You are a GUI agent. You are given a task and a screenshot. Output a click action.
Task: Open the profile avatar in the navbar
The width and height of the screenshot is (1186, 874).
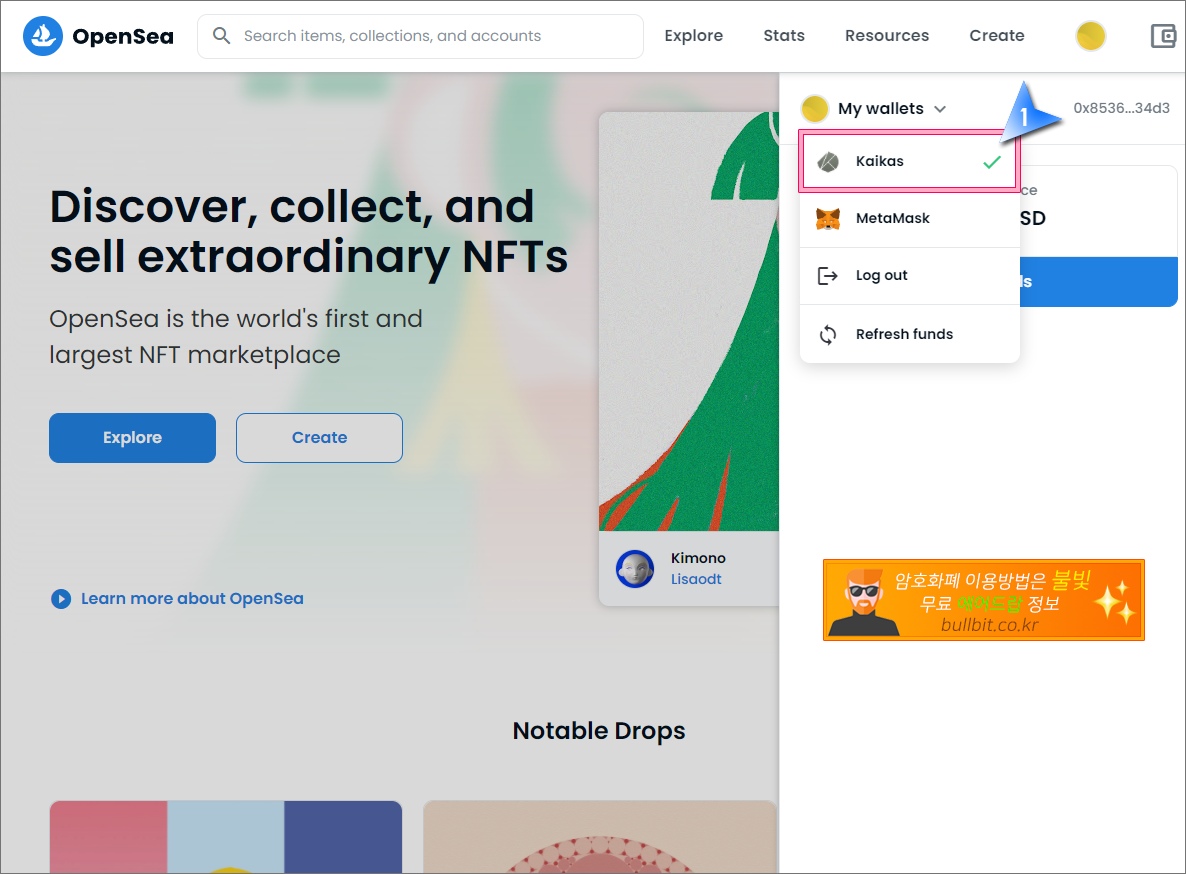tap(1090, 36)
